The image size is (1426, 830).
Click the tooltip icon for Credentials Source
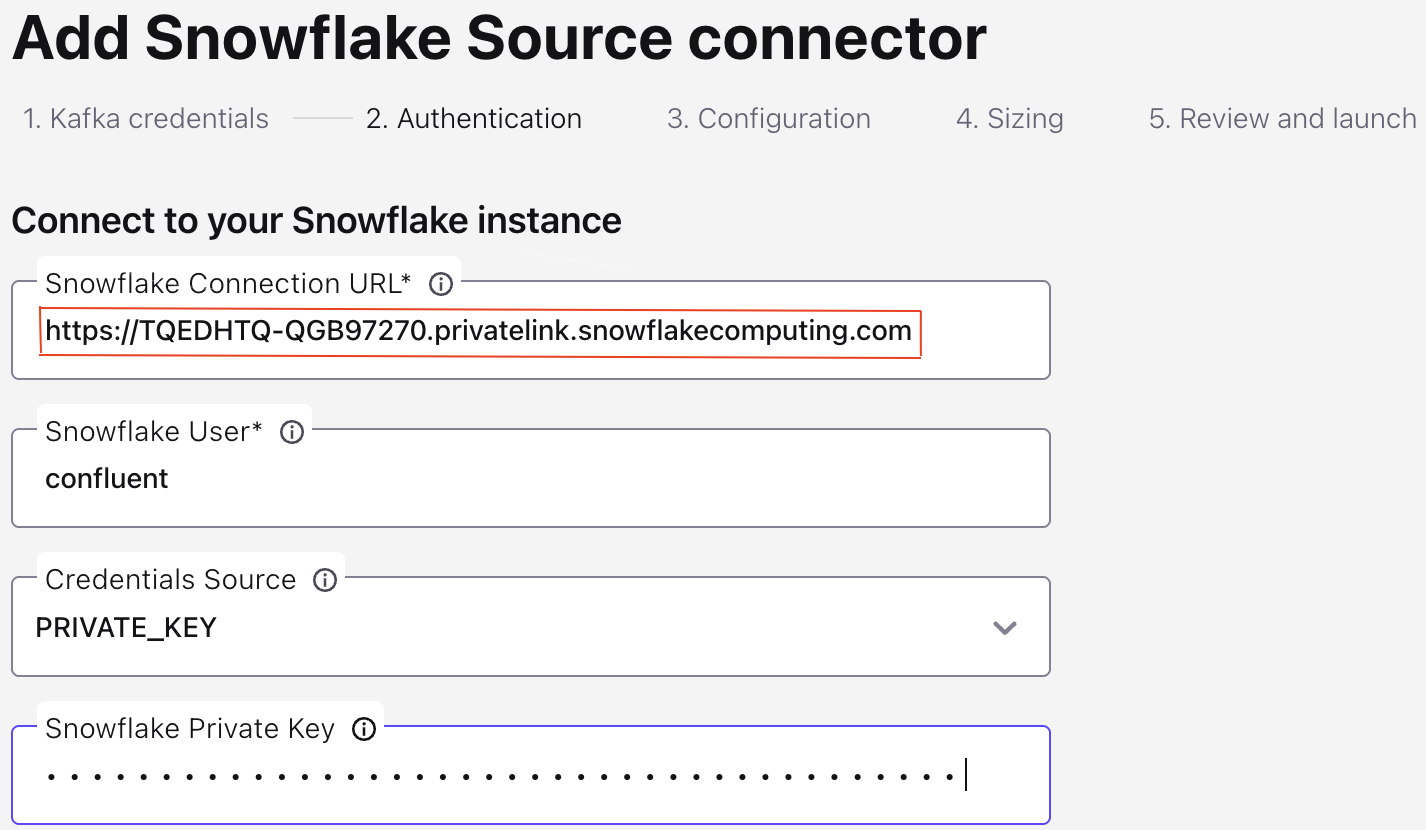(x=324, y=580)
